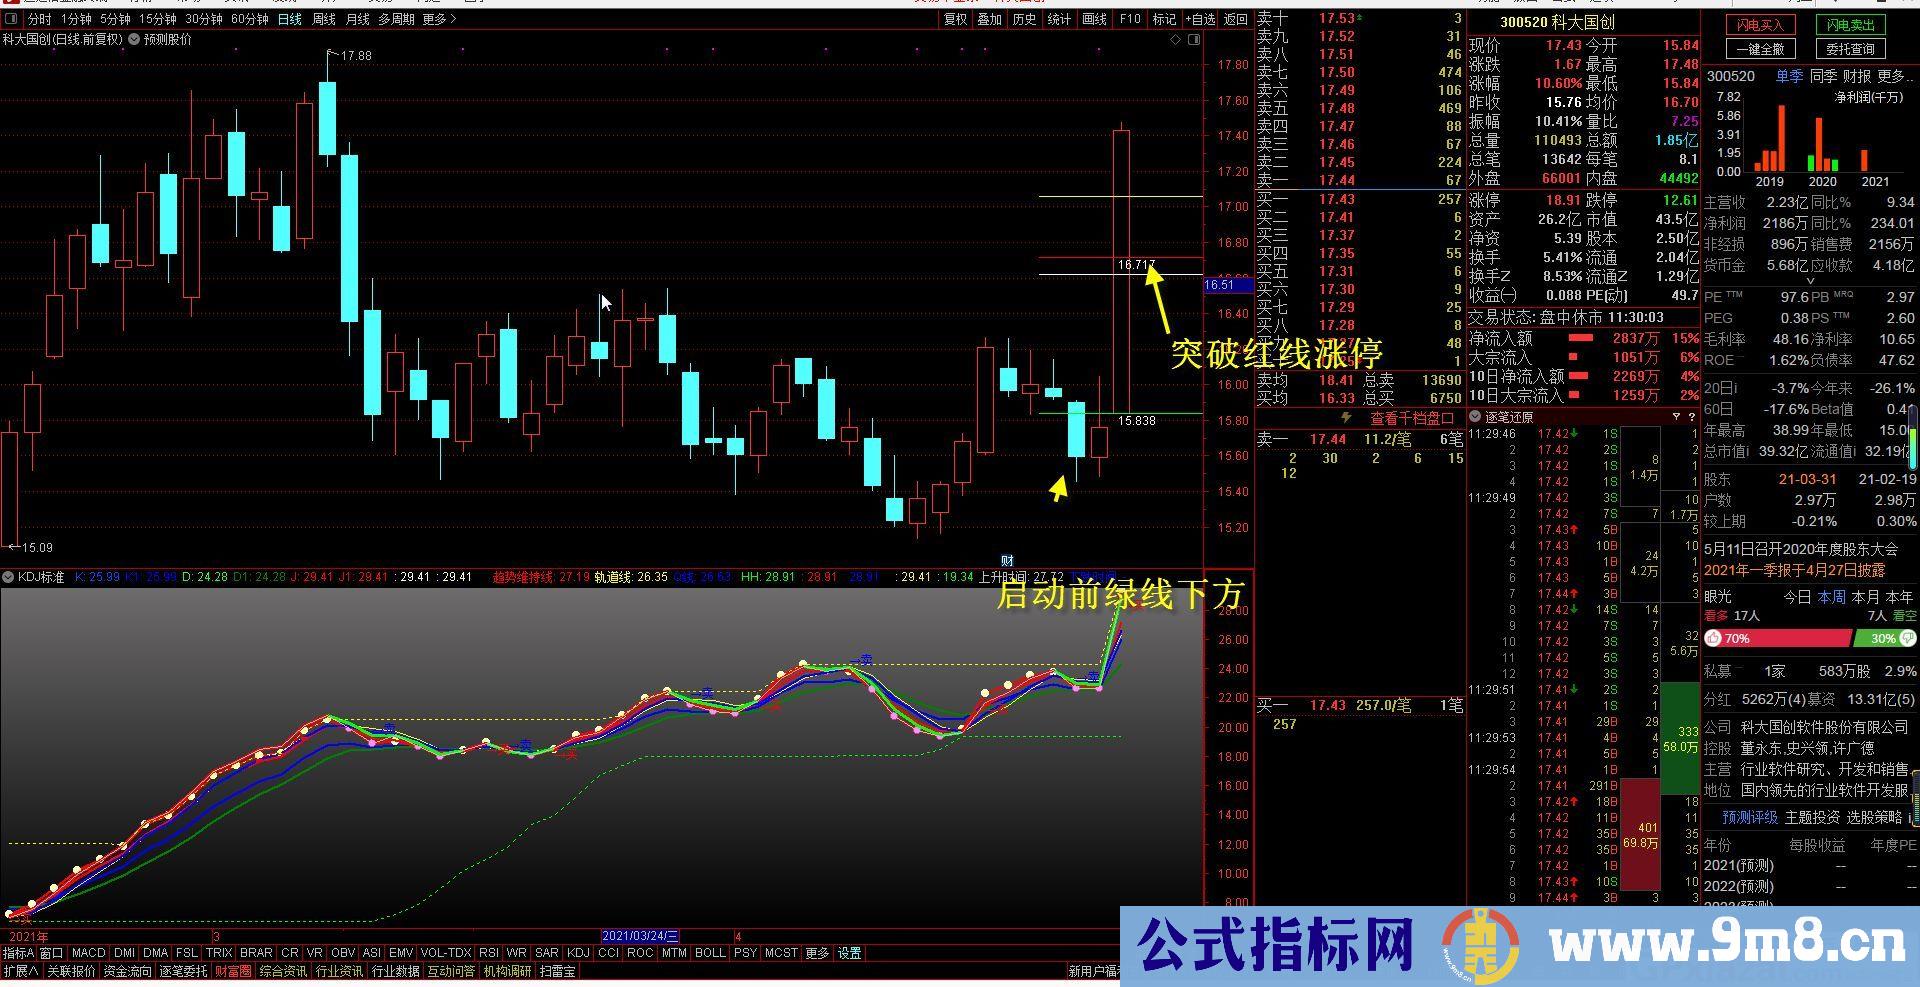
Task: Click the 查看千档盘口 link
Action: [x=1412, y=418]
